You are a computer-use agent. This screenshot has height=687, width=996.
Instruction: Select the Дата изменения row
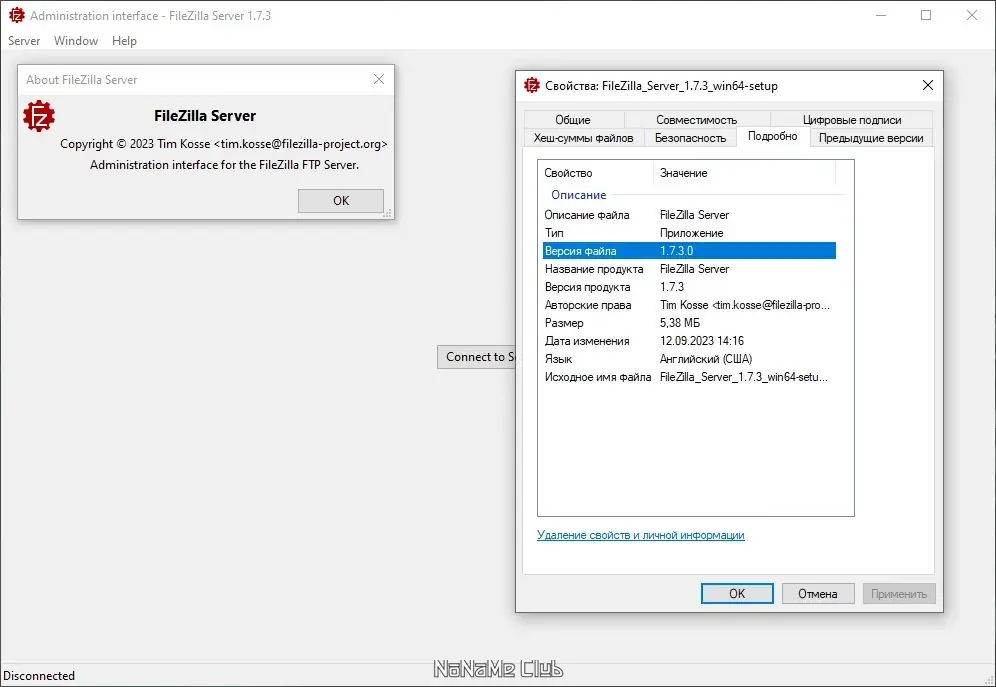point(689,341)
